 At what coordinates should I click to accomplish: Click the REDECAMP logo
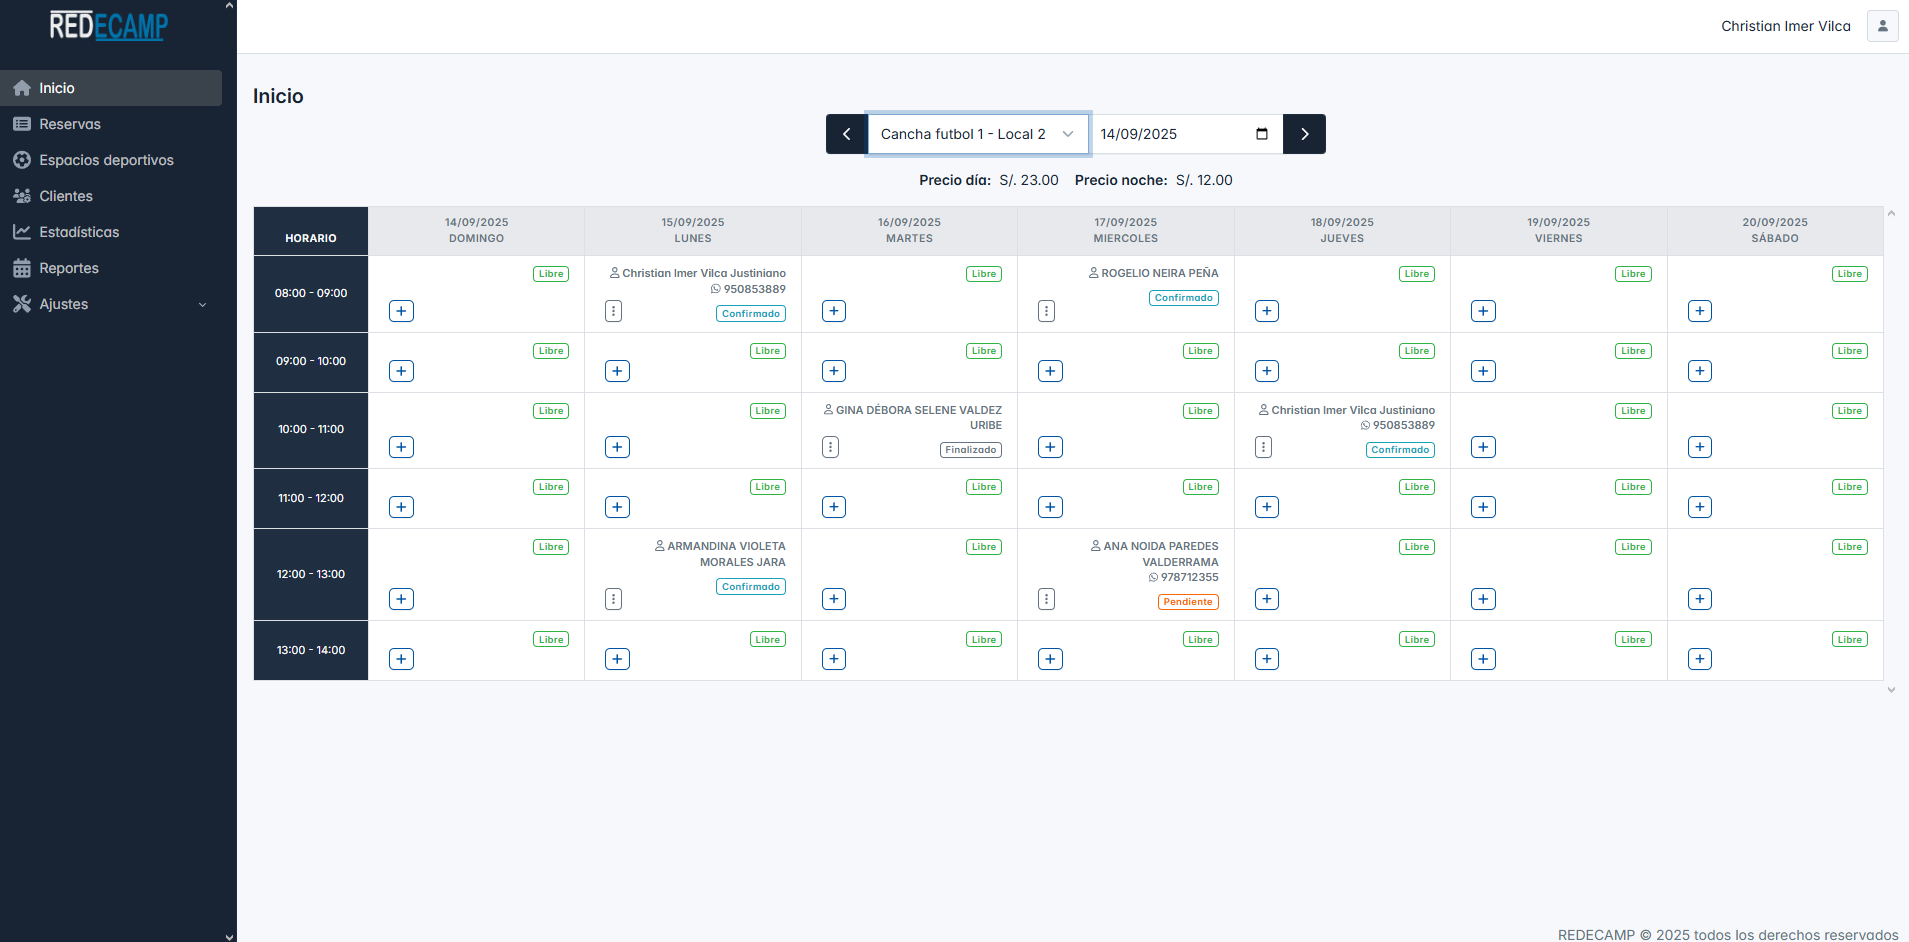pyautogui.click(x=109, y=26)
